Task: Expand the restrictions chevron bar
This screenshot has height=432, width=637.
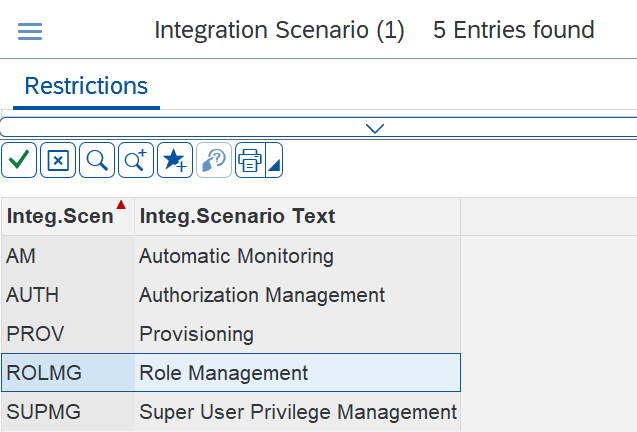Action: point(375,128)
